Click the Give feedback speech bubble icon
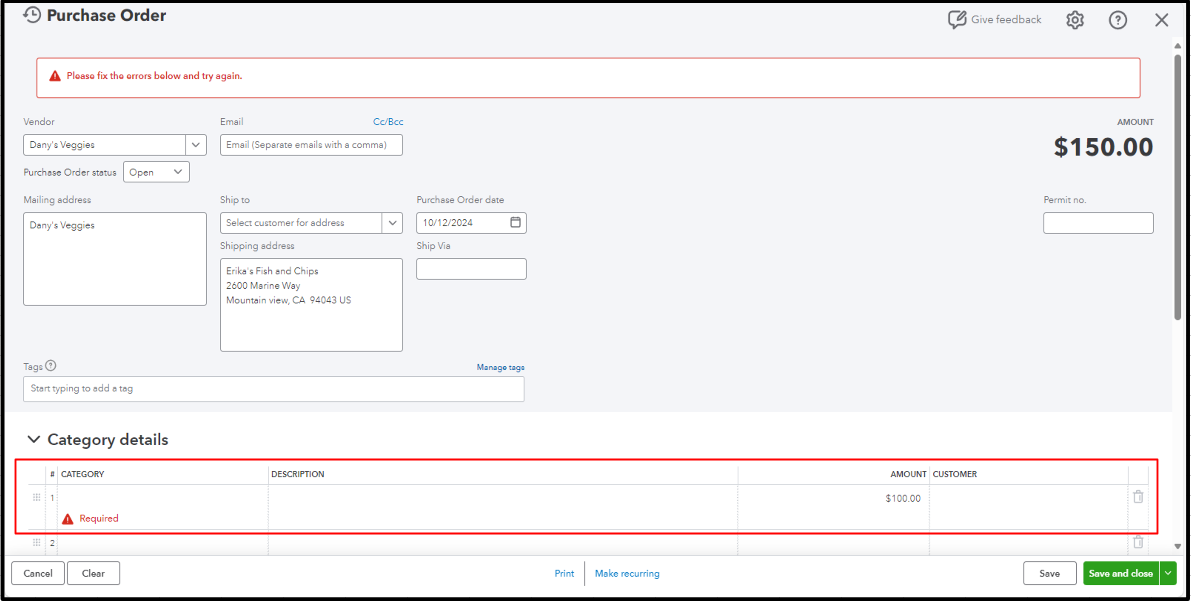Viewport: 1191px width, 601px height. [957, 20]
